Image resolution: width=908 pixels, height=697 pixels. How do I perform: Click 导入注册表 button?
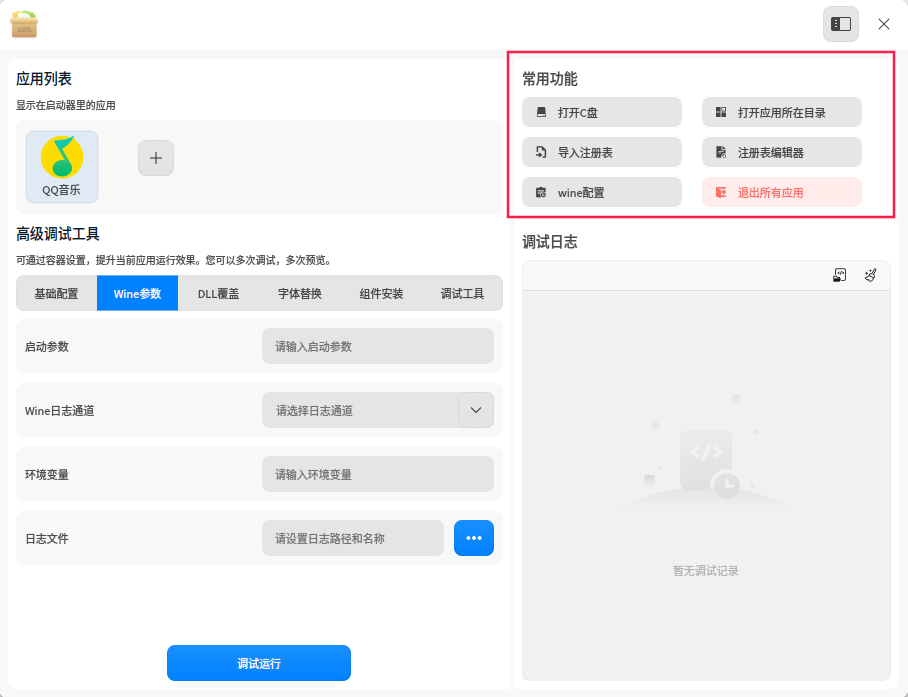[602, 152]
